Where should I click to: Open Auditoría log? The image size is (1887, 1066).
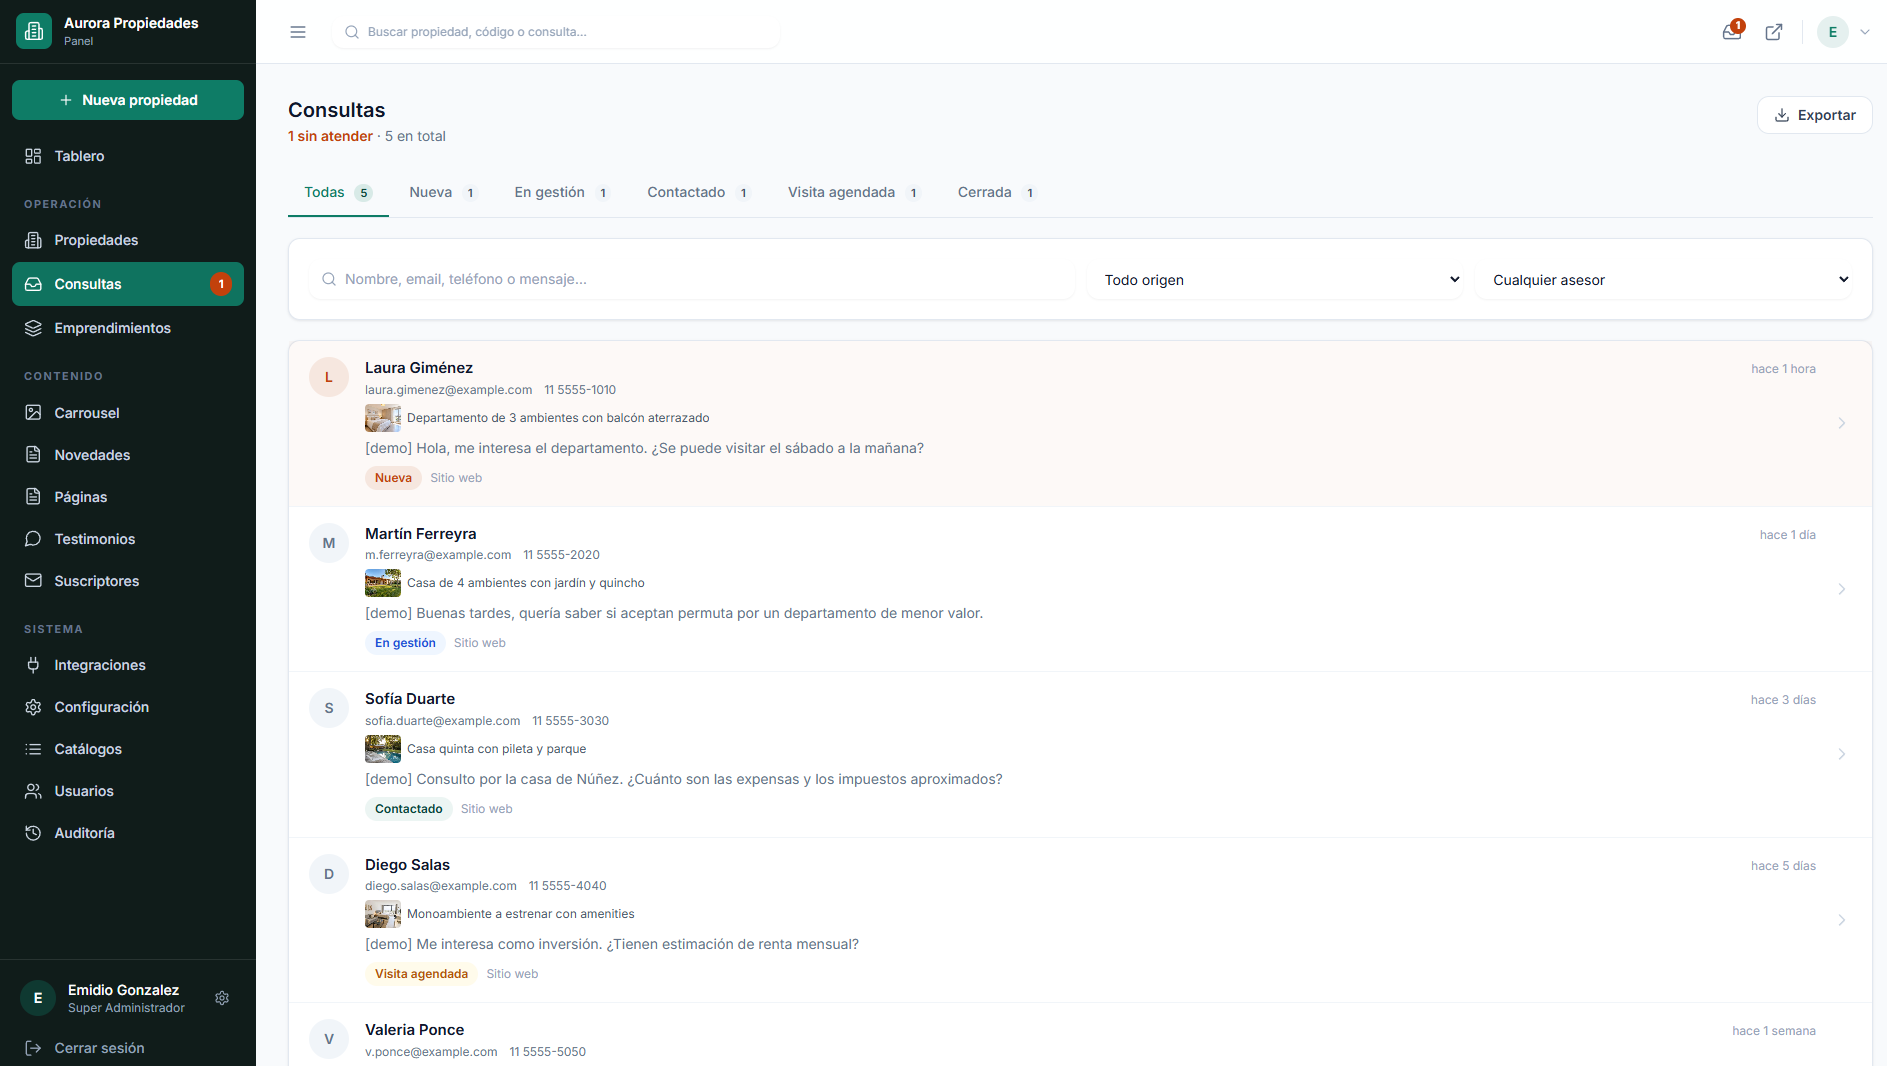pyautogui.click(x=128, y=833)
